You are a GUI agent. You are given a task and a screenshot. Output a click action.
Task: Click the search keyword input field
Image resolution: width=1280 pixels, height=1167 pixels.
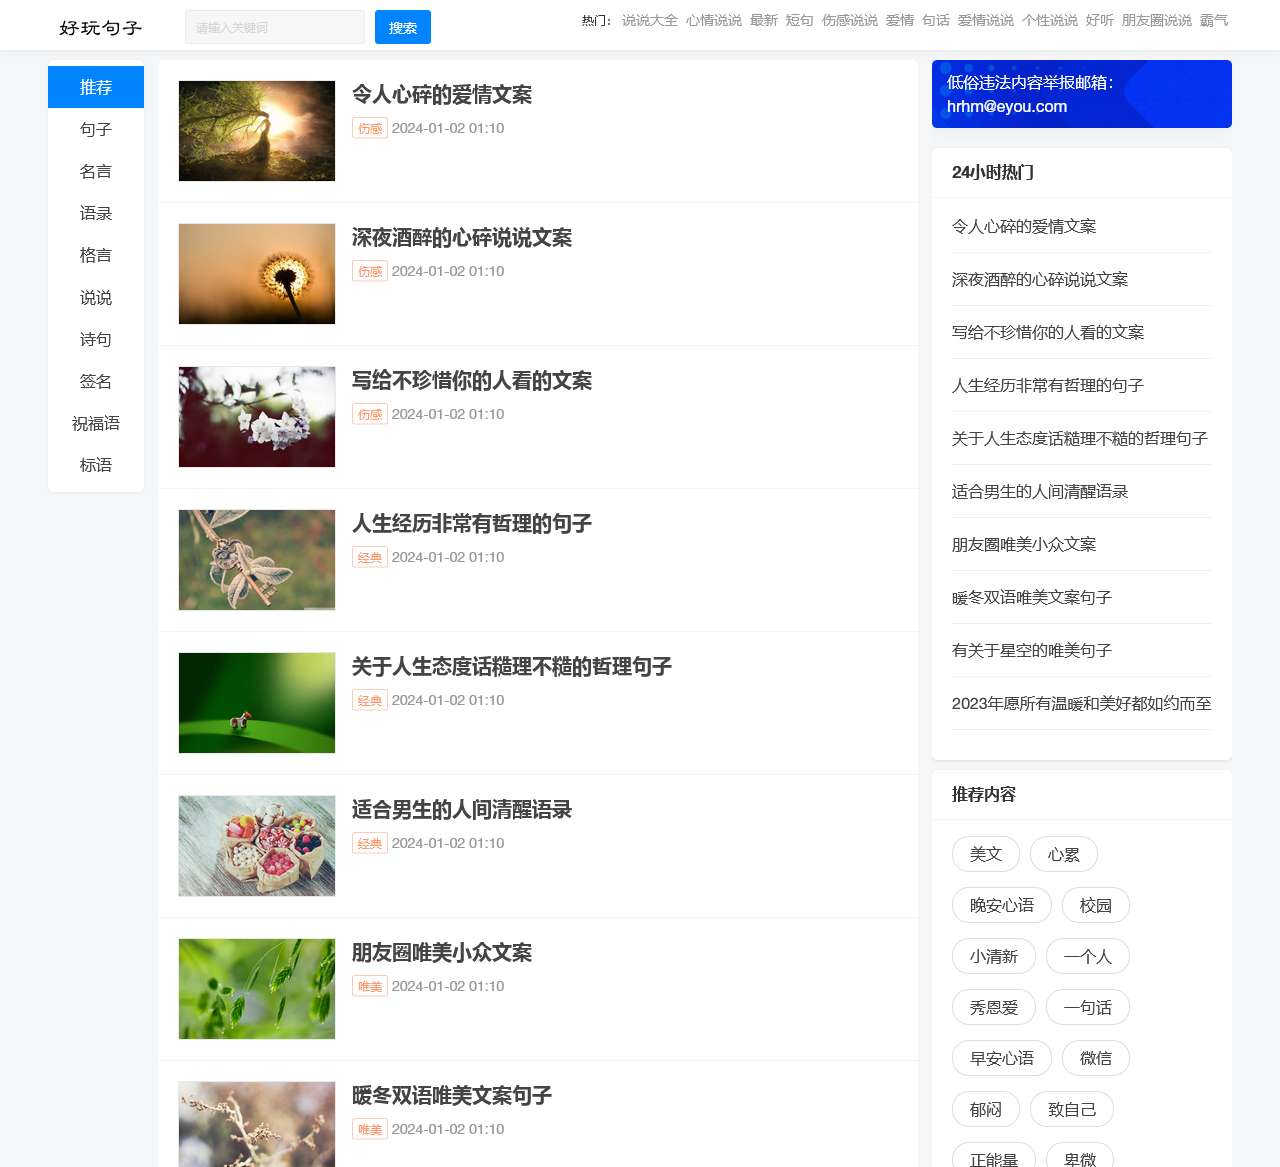(x=274, y=27)
